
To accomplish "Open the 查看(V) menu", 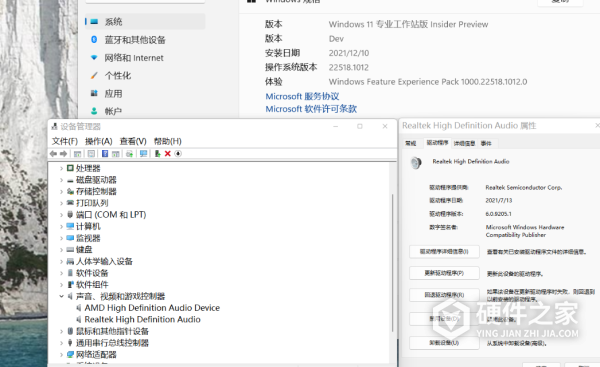I will click(x=133, y=141).
